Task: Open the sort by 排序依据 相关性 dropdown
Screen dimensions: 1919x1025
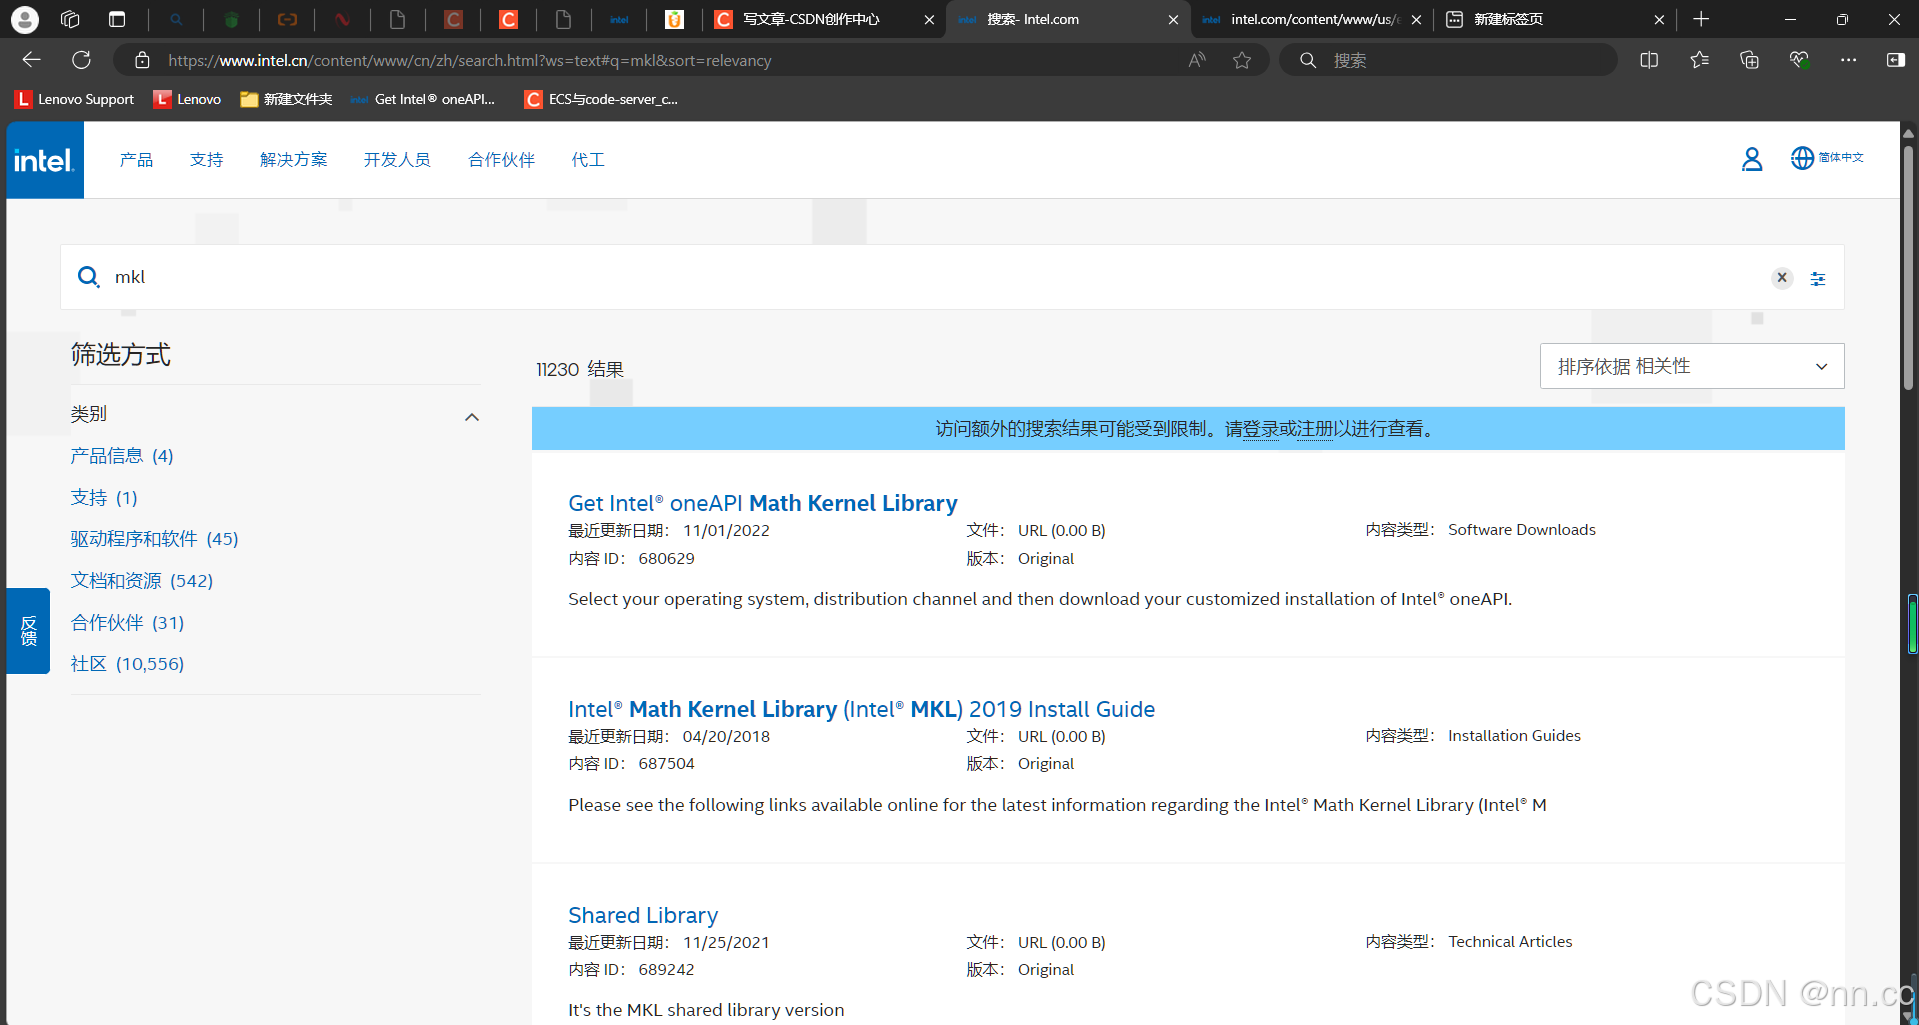Action: (1692, 366)
